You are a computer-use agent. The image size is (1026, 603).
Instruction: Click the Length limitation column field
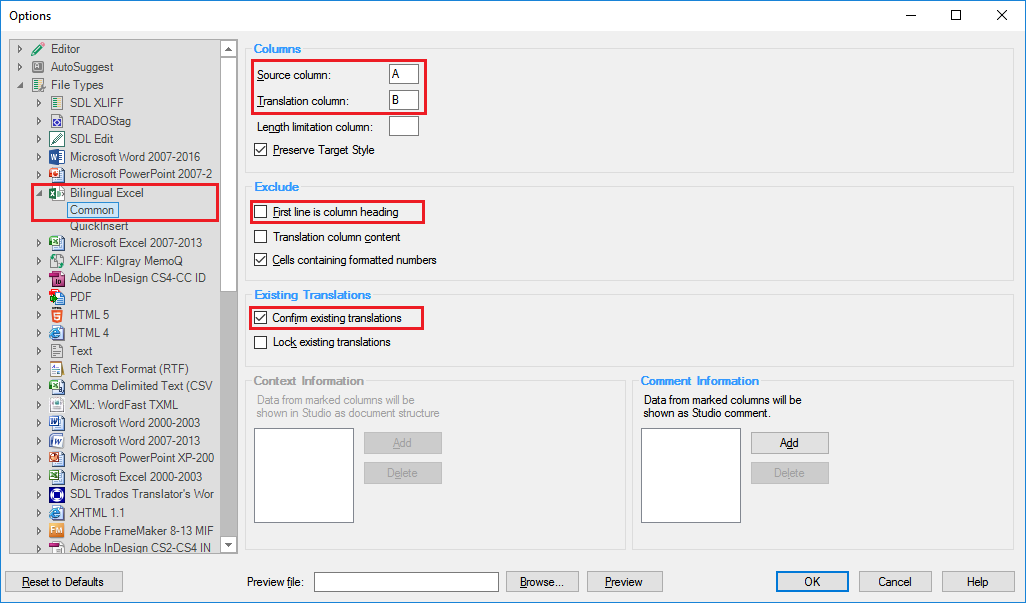[404, 126]
